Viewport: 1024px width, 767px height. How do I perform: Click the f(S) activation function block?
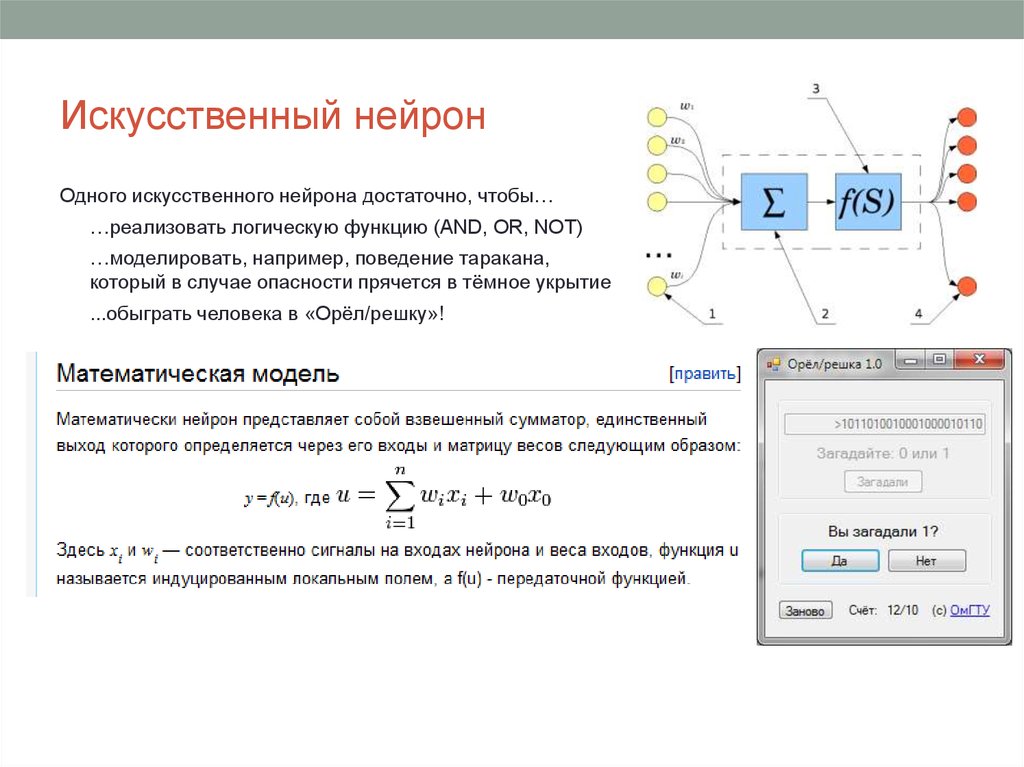(x=867, y=201)
